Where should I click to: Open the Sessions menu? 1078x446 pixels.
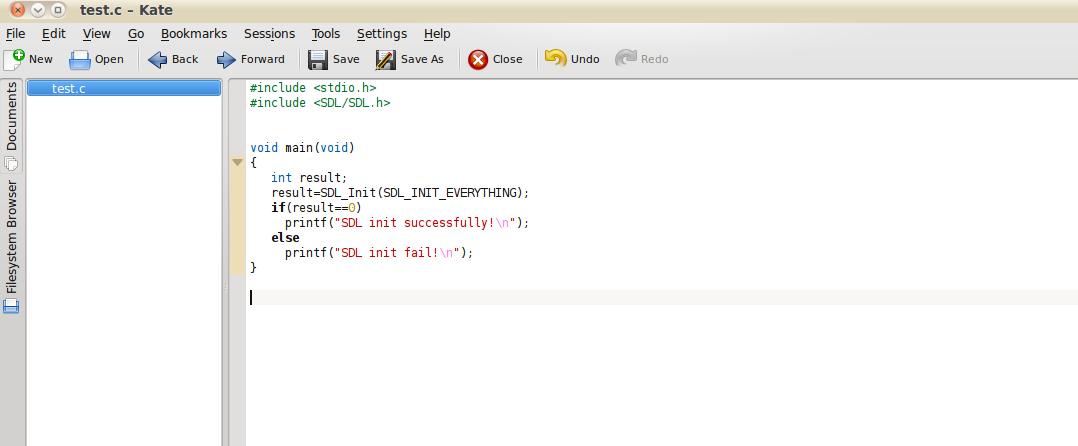[x=269, y=33]
